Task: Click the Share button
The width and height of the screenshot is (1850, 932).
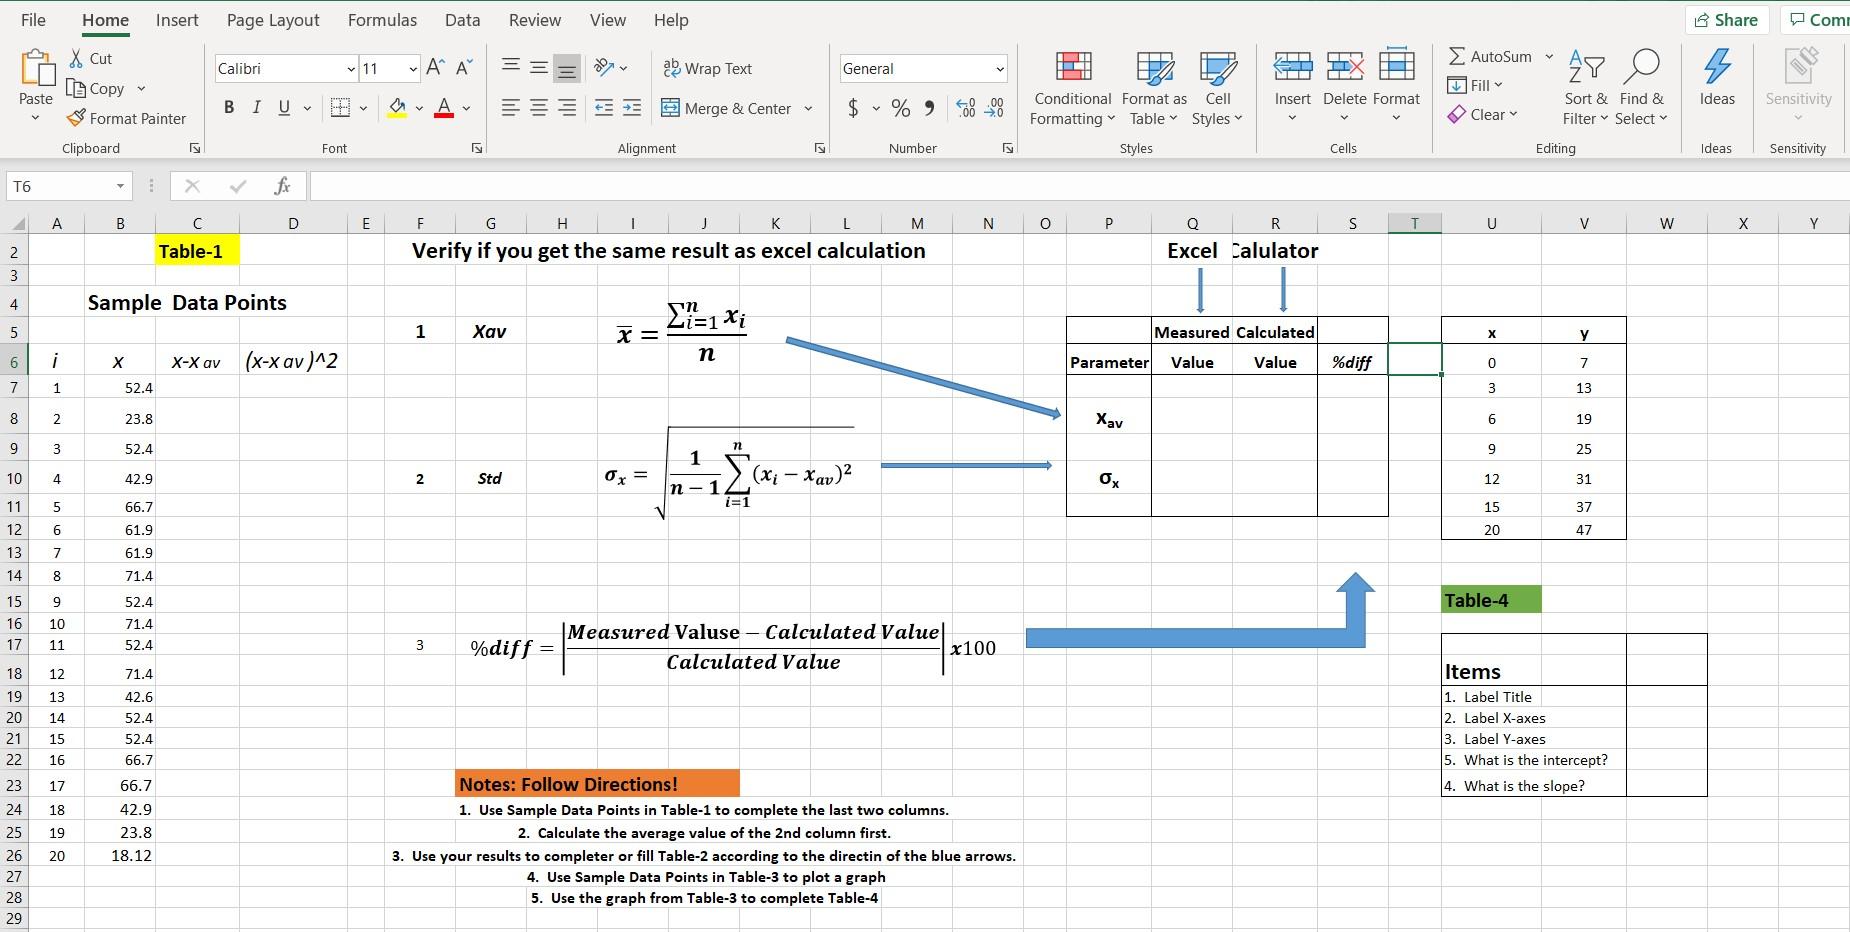Action: 1726,19
